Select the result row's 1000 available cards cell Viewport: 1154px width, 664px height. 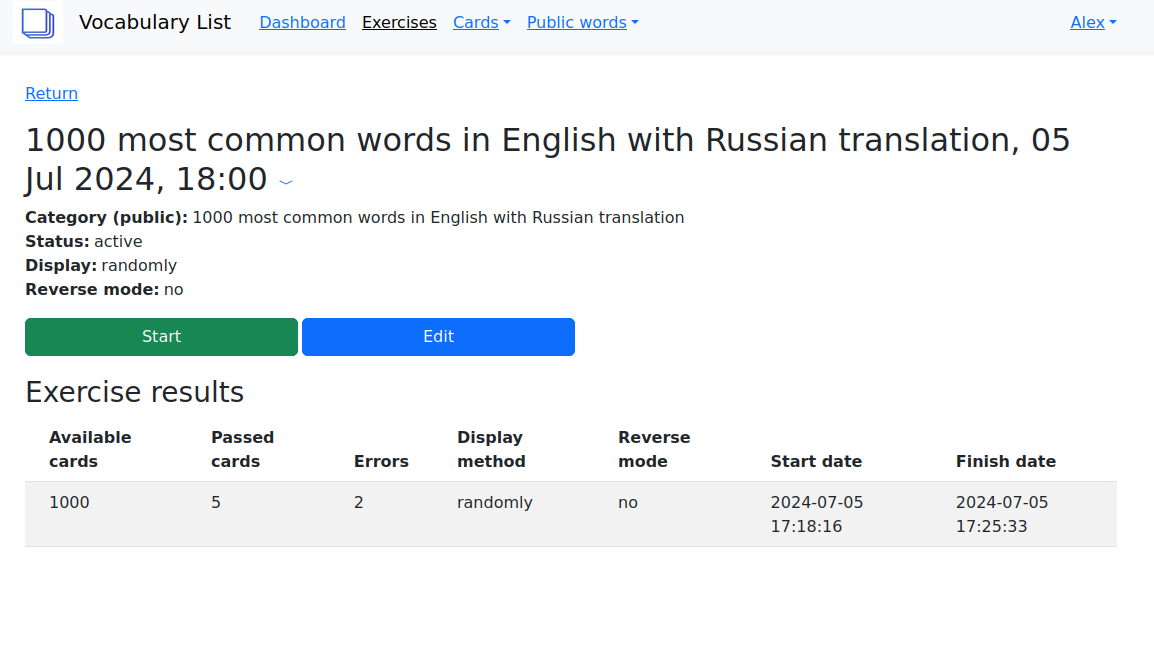tap(69, 502)
